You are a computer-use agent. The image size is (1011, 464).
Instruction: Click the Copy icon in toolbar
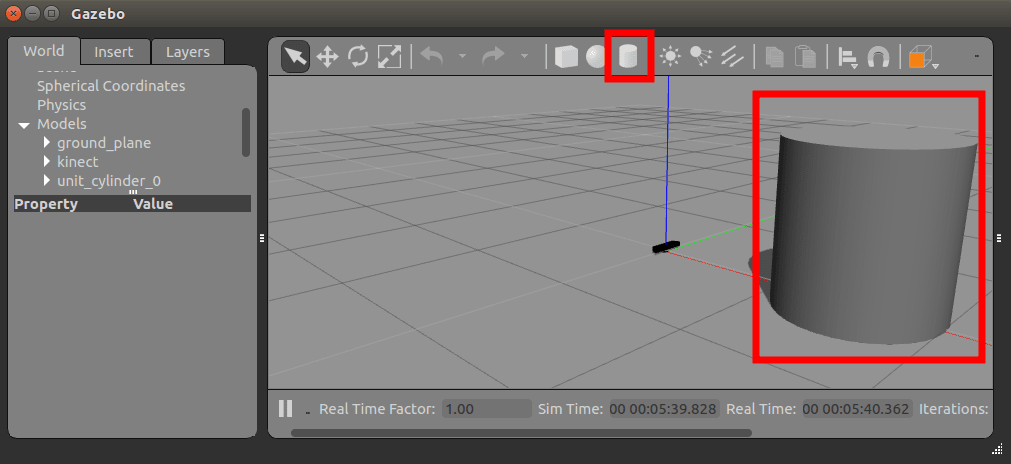tap(774, 57)
